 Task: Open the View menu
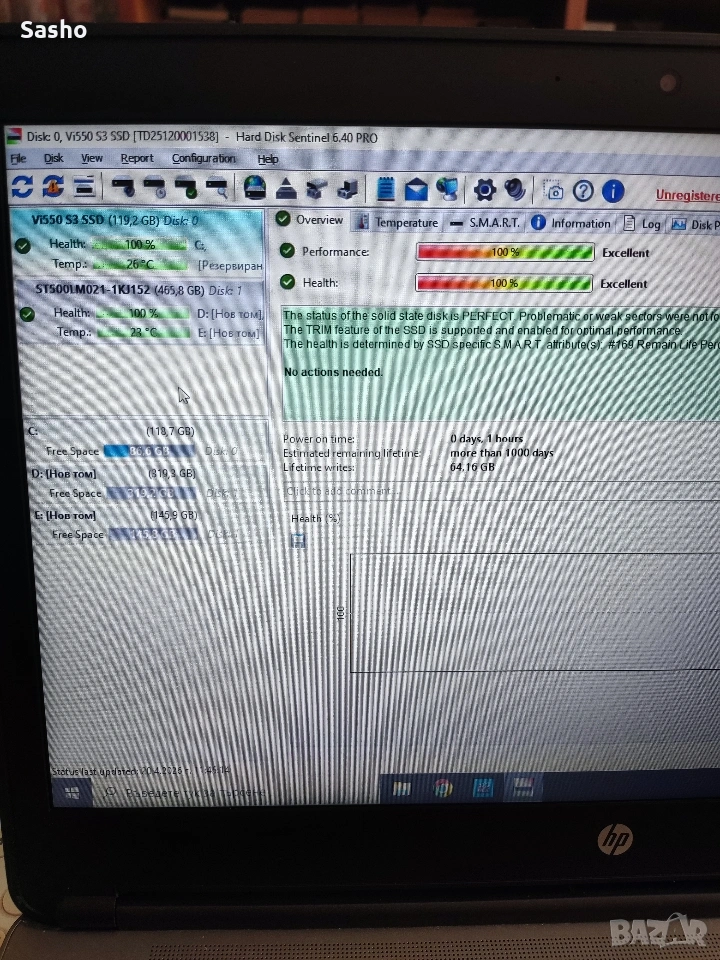point(92,158)
